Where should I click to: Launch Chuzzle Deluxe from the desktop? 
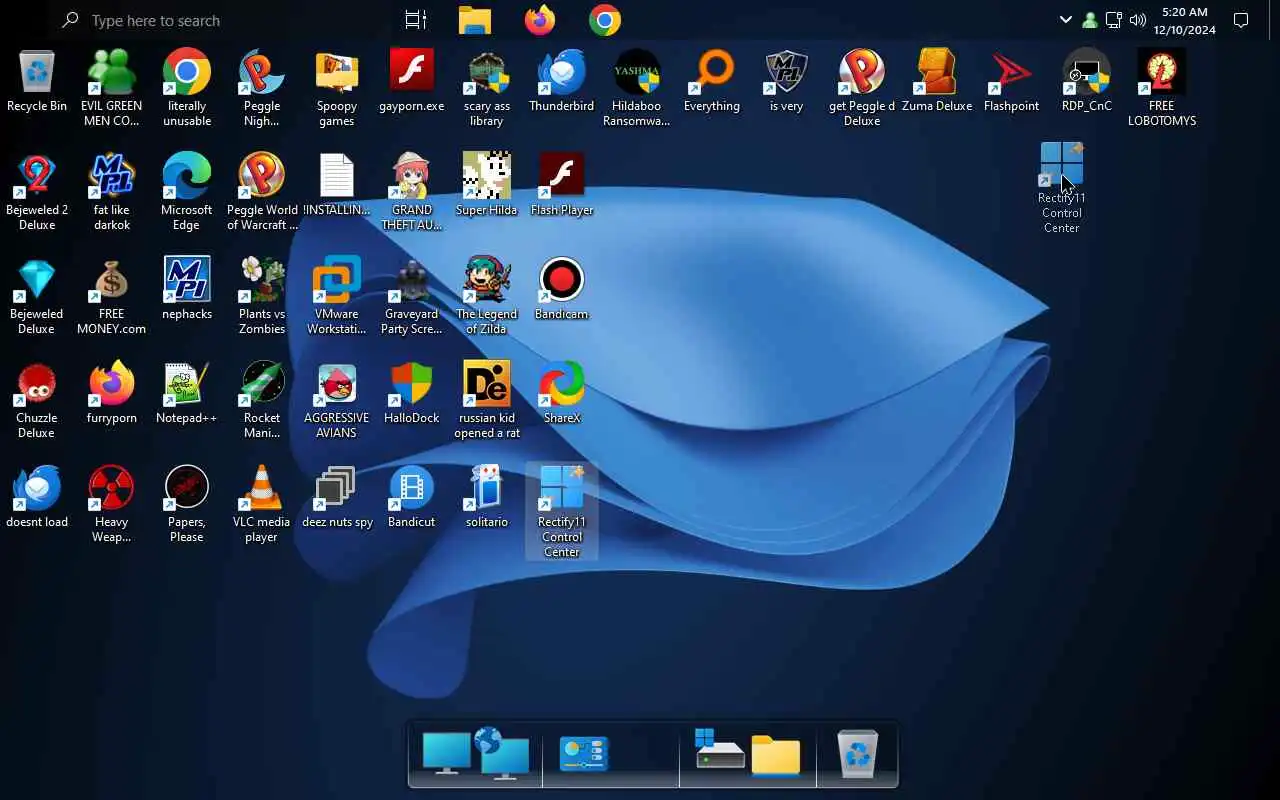pos(37,400)
